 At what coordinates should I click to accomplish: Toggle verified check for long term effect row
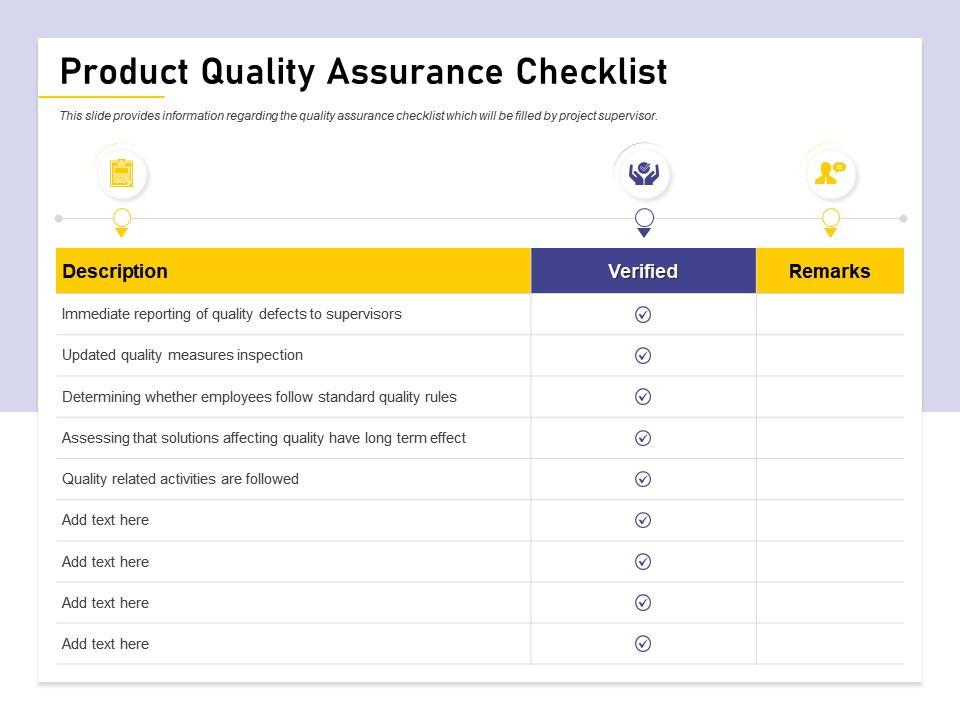point(643,438)
